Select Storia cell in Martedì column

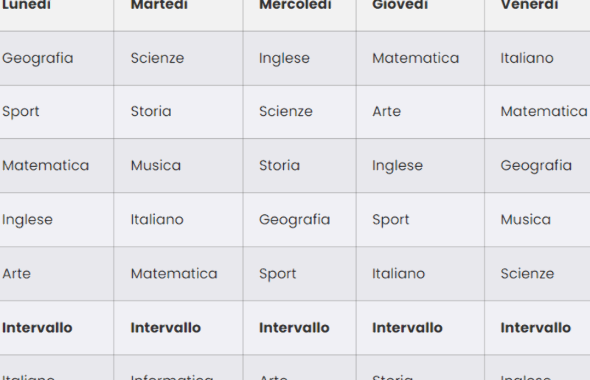178,112
